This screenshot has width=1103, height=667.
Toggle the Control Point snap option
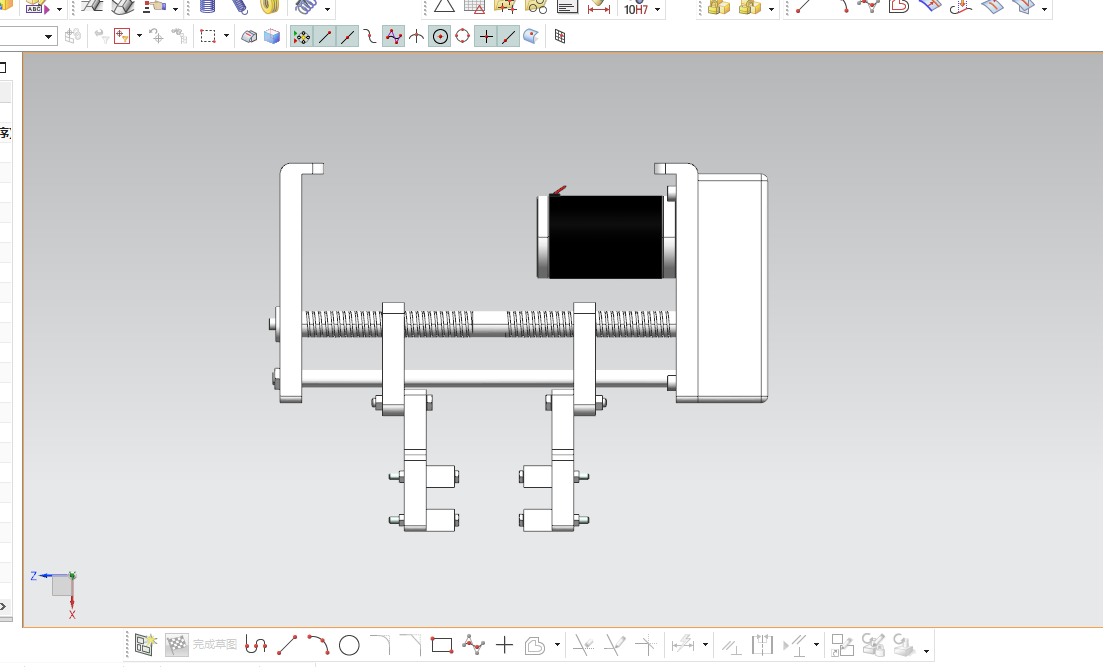click(370, 37)
